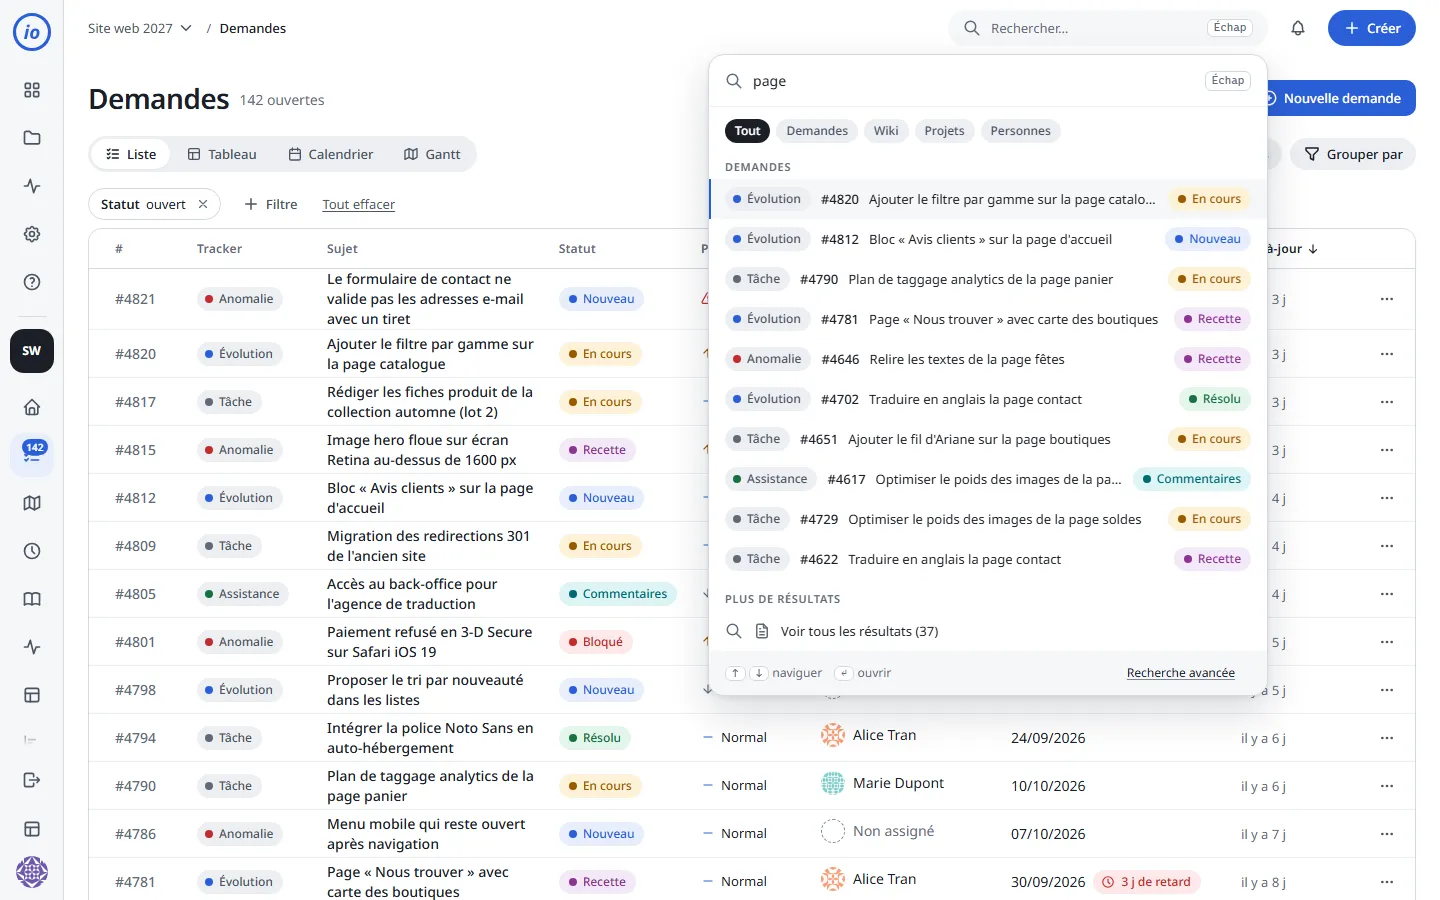The height and width of the screenshot is (900, 1440).
Task: Go to the project home icon
Action: [x=32, y=407]
